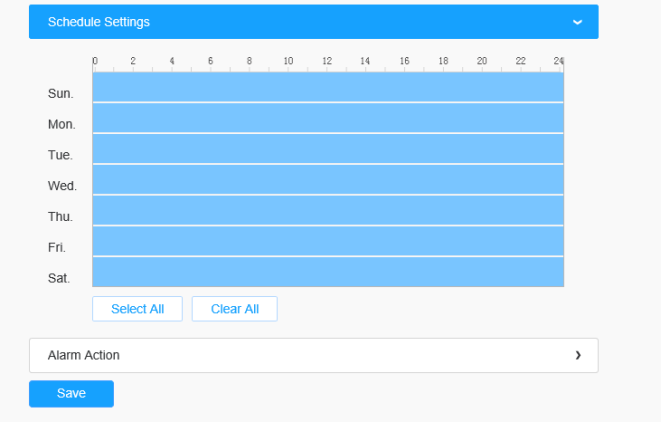Click the 18 hour mark on ruler

443,62
